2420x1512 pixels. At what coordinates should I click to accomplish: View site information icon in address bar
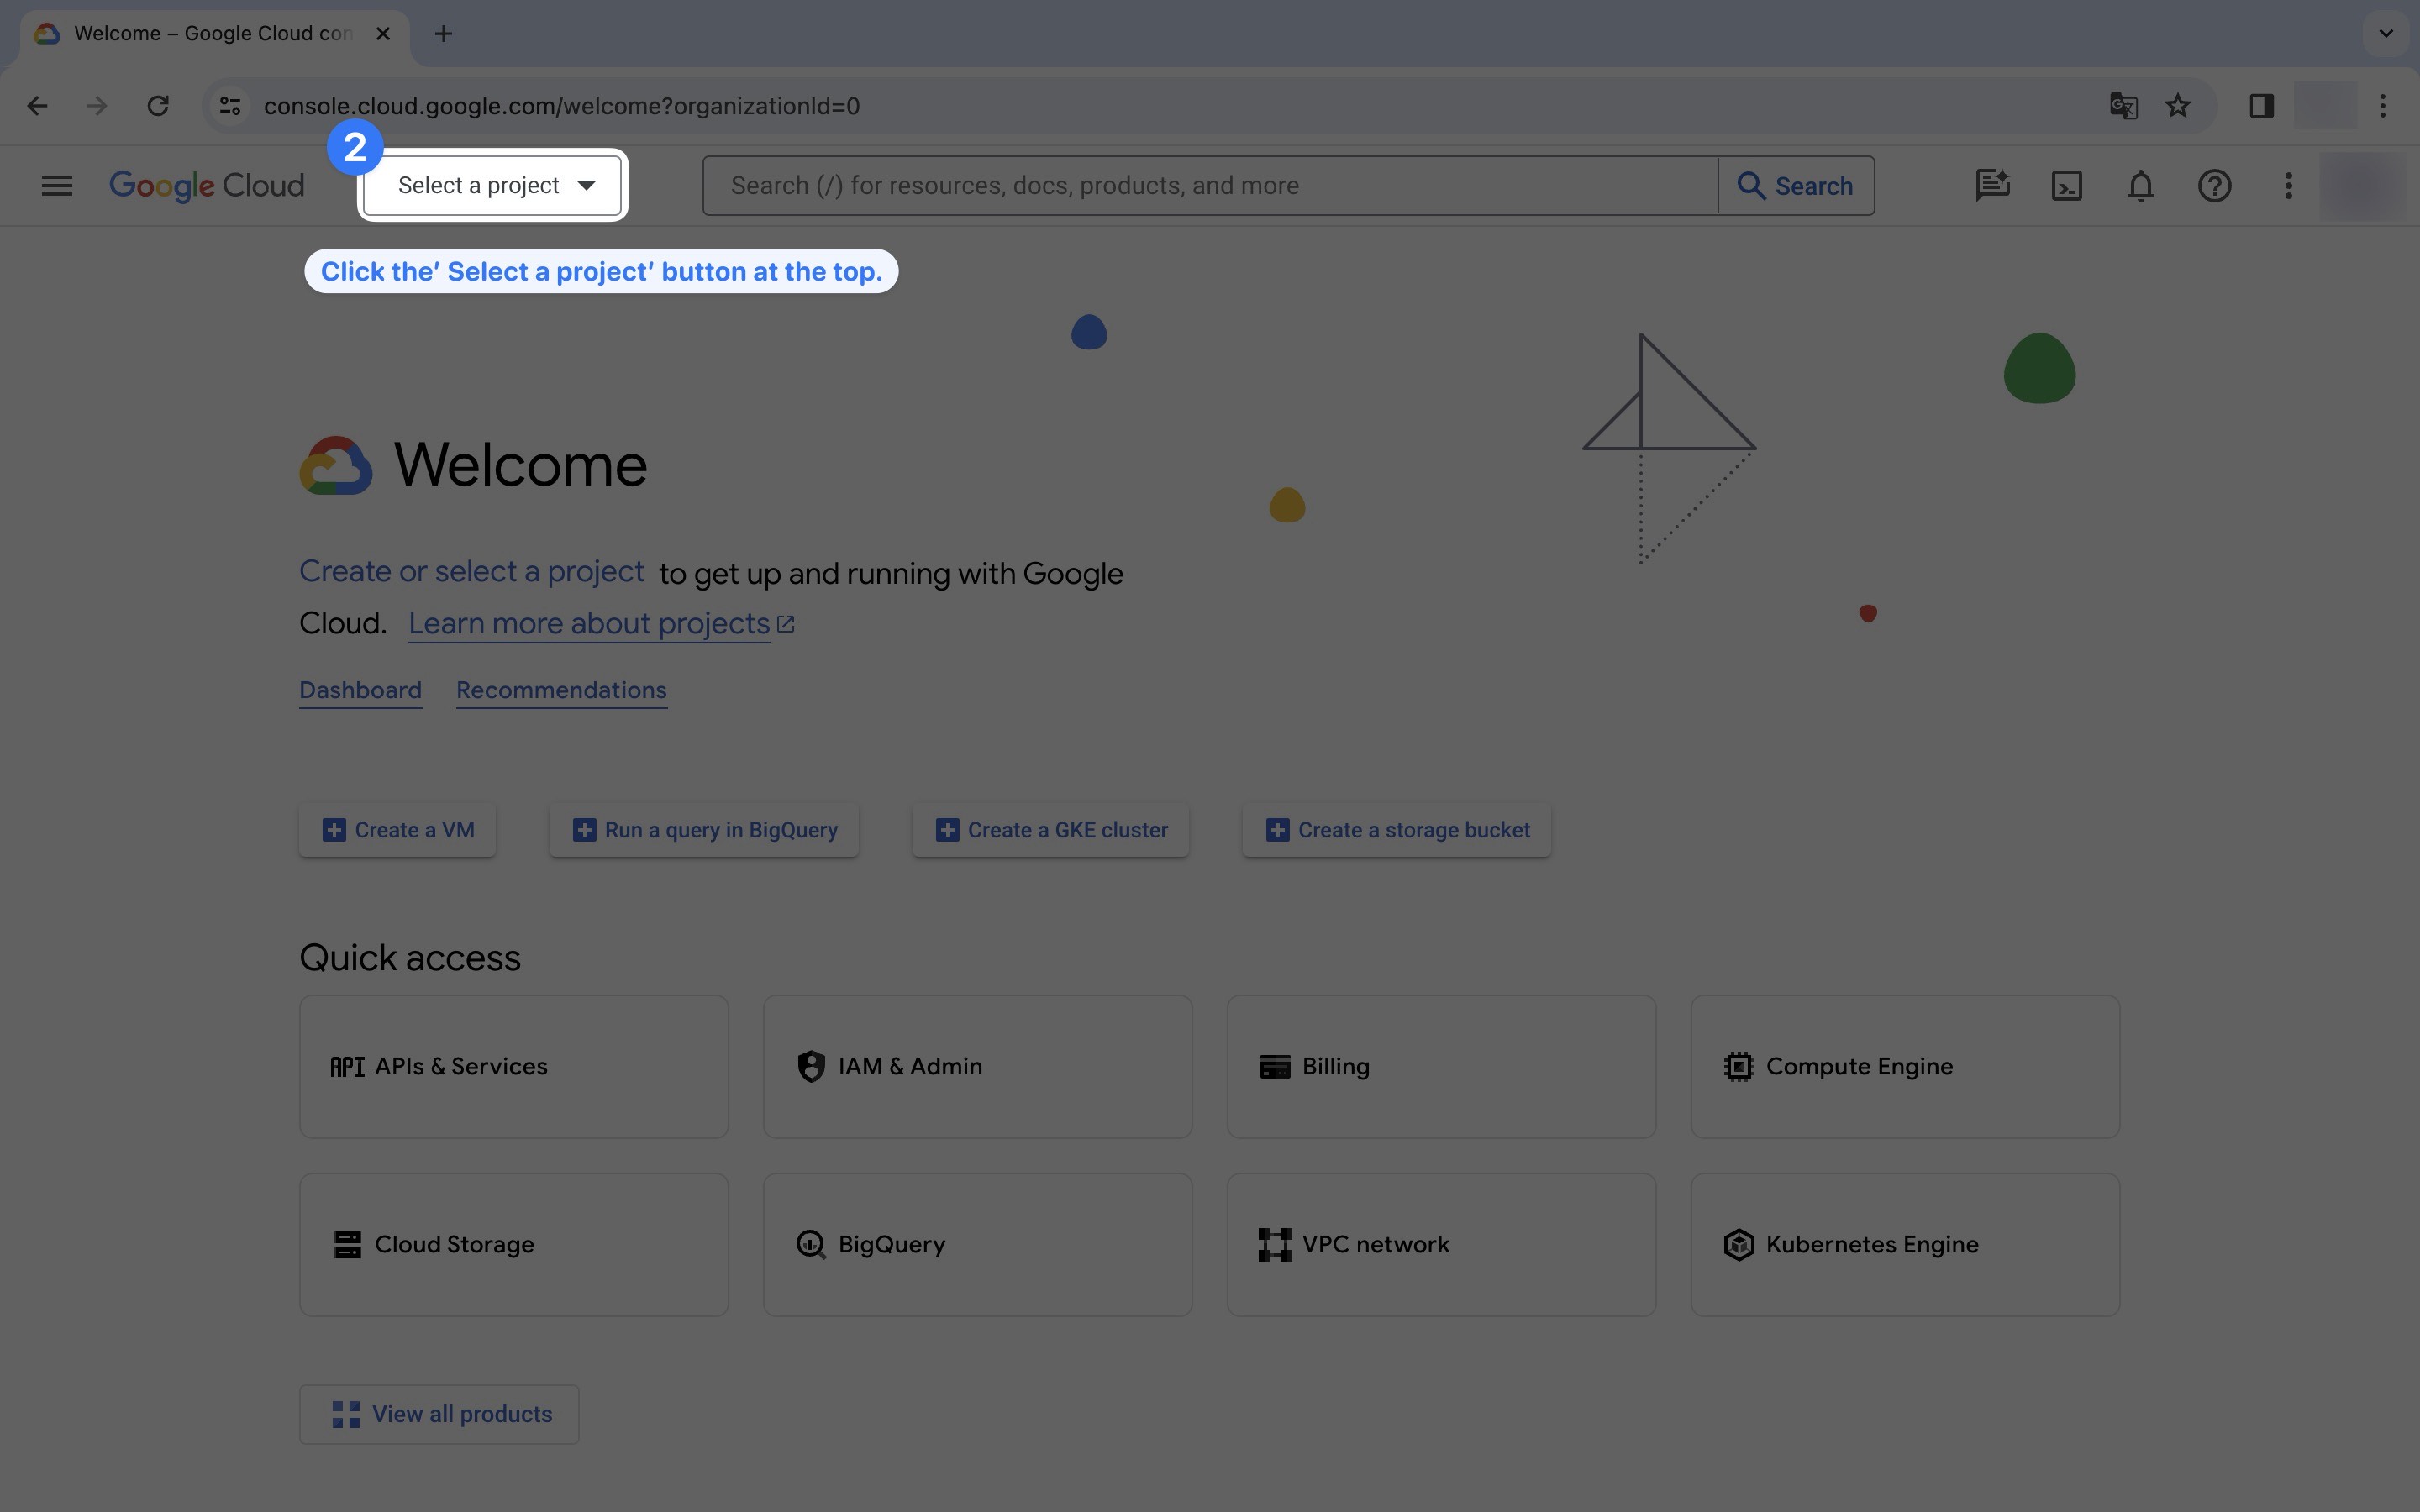[230, 106]
